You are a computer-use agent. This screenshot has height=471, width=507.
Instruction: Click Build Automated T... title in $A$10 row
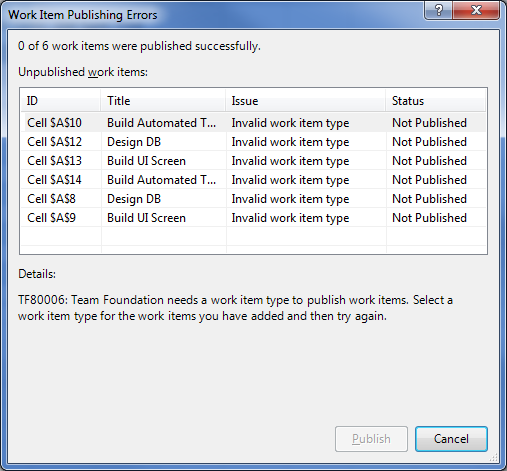(161, 123)
